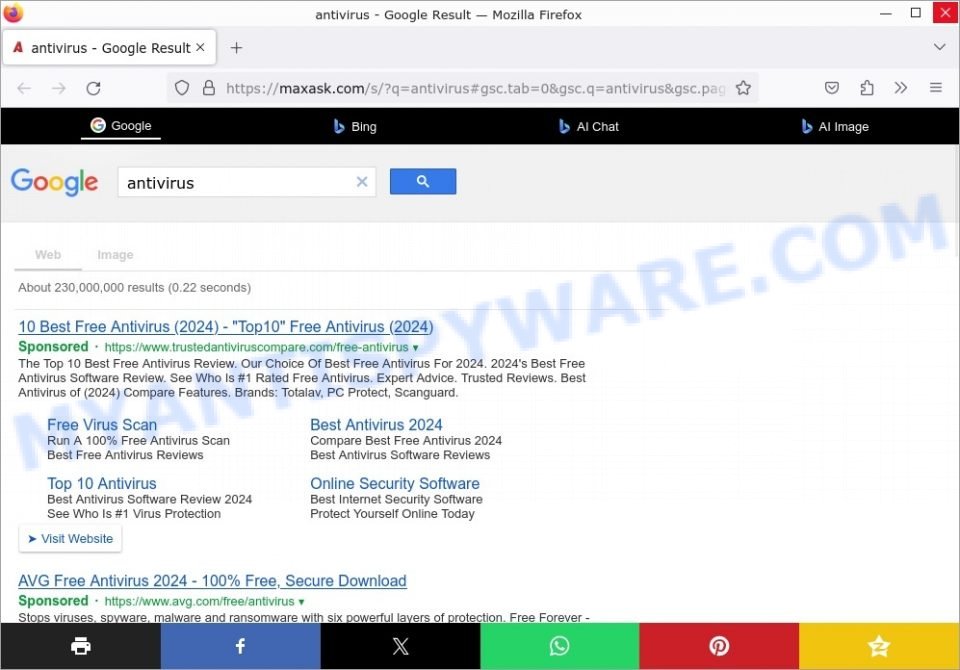The height and width of the screenshot is (670, 960).
Task: Switch to the Image results tab
Action: (x=115, y=255)
